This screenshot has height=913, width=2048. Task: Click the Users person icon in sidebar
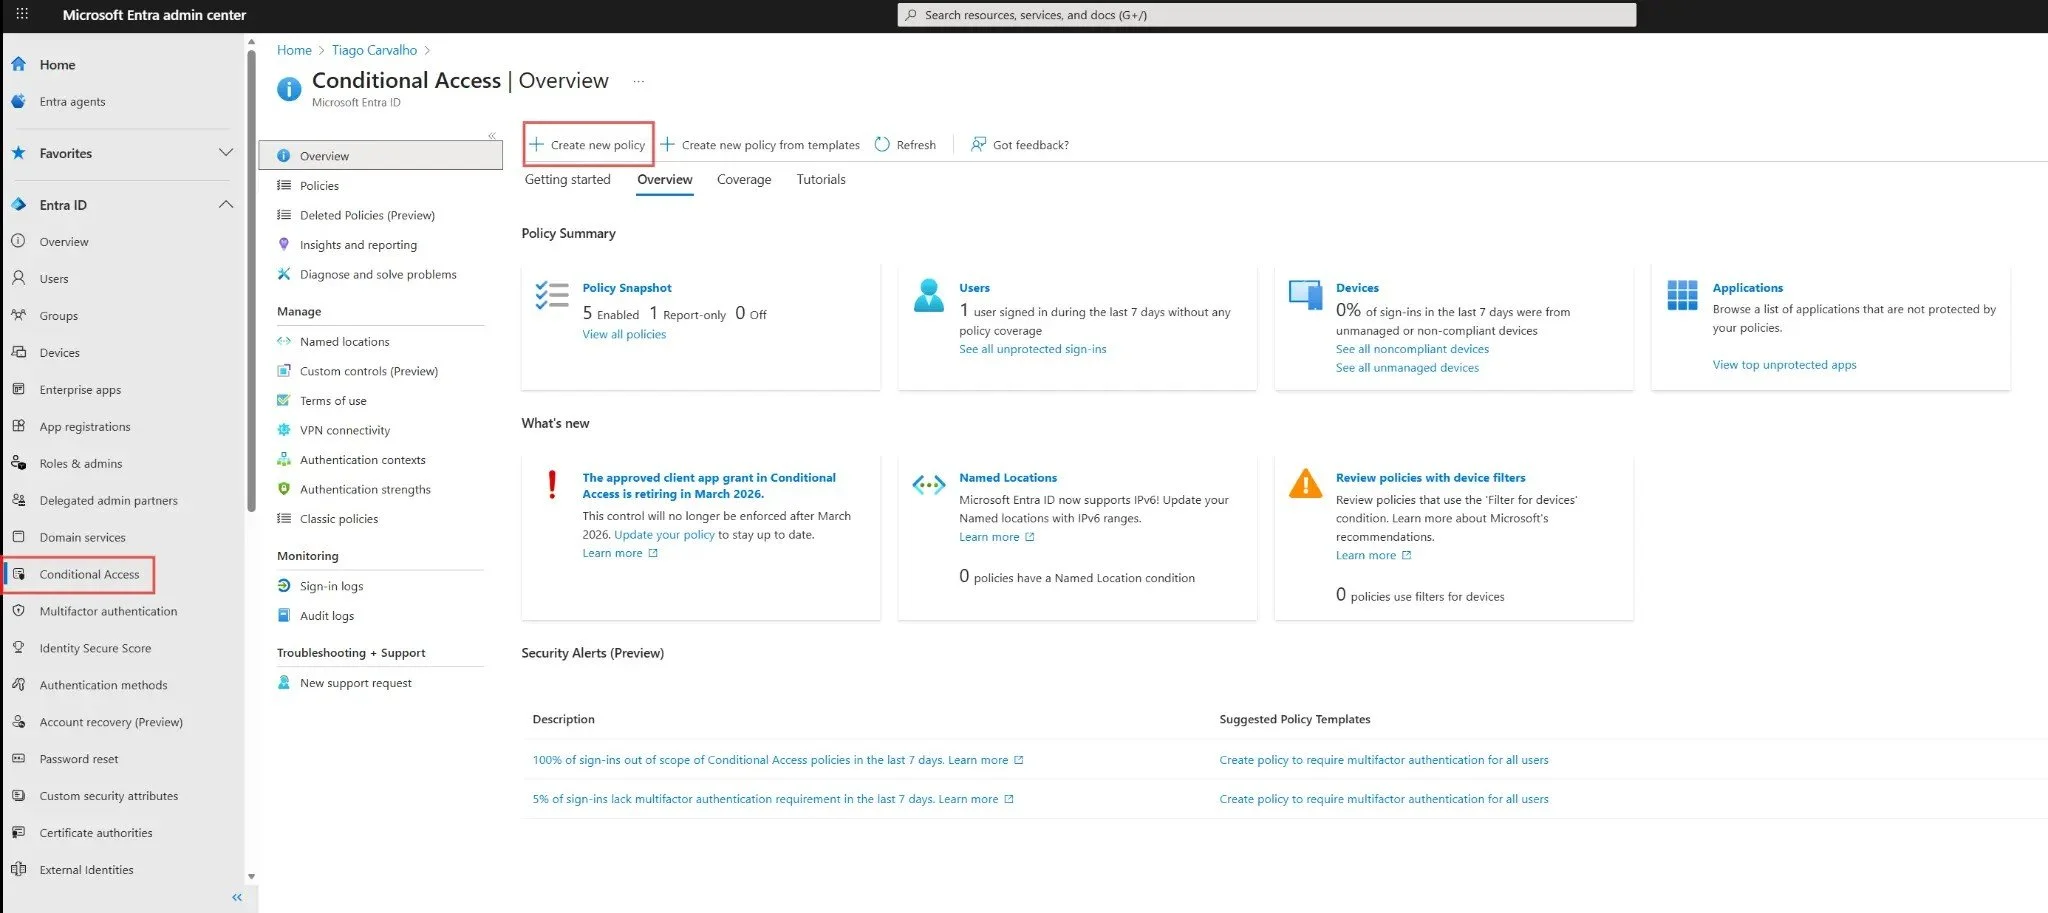click(x=18, y=278)
